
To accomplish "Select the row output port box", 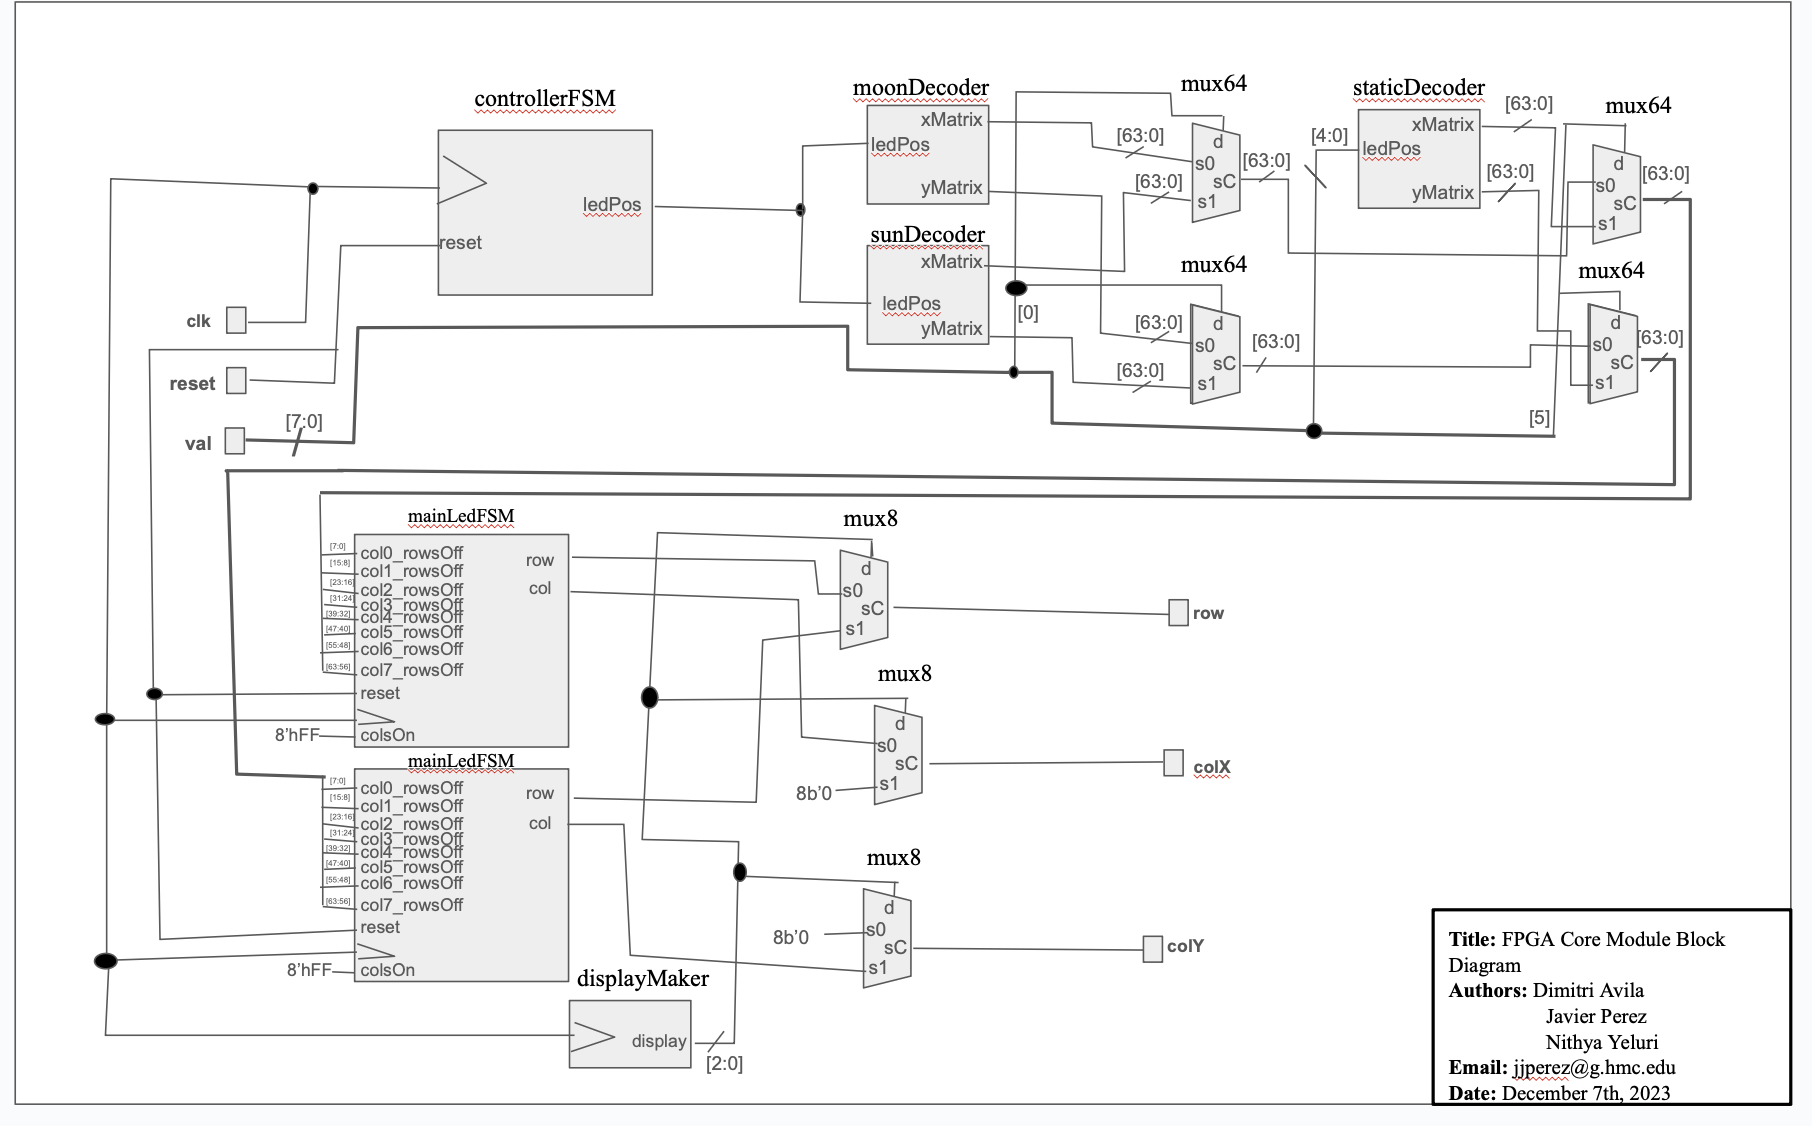I will pyautogui.click(x=1178, y=612).
